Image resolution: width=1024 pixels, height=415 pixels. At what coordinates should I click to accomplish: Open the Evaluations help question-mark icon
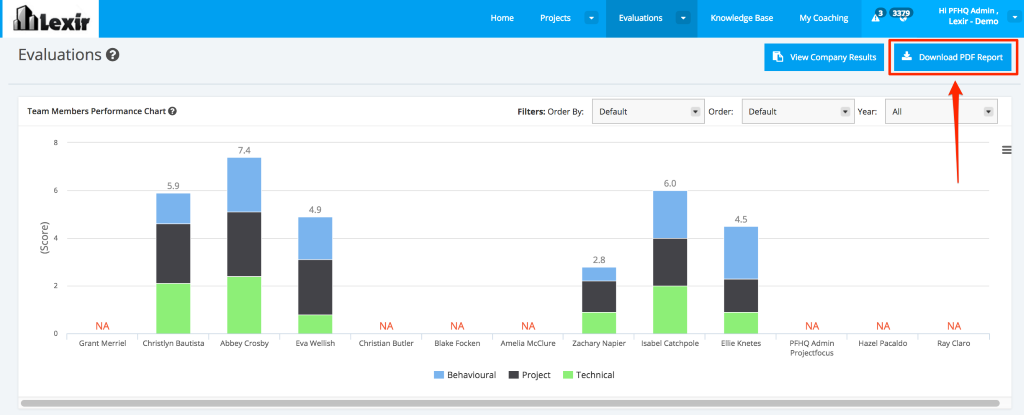point(112,55)
